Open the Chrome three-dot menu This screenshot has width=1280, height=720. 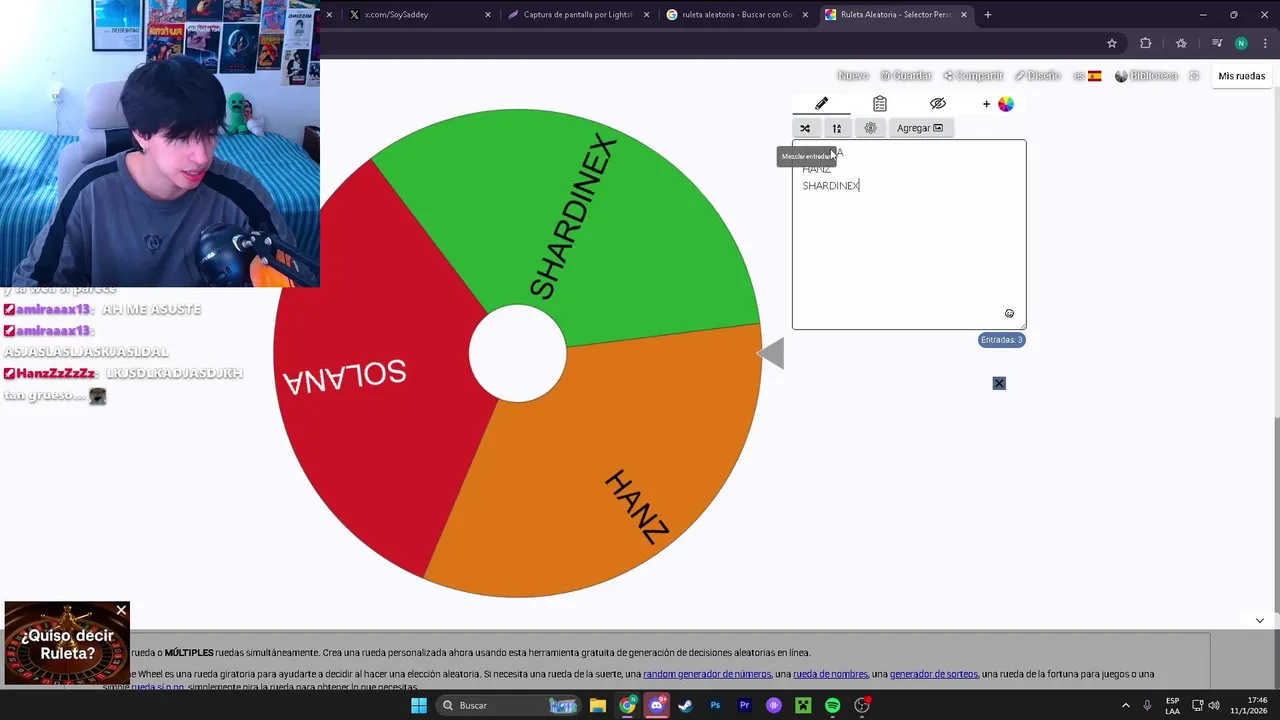[x=1266, y=43]
